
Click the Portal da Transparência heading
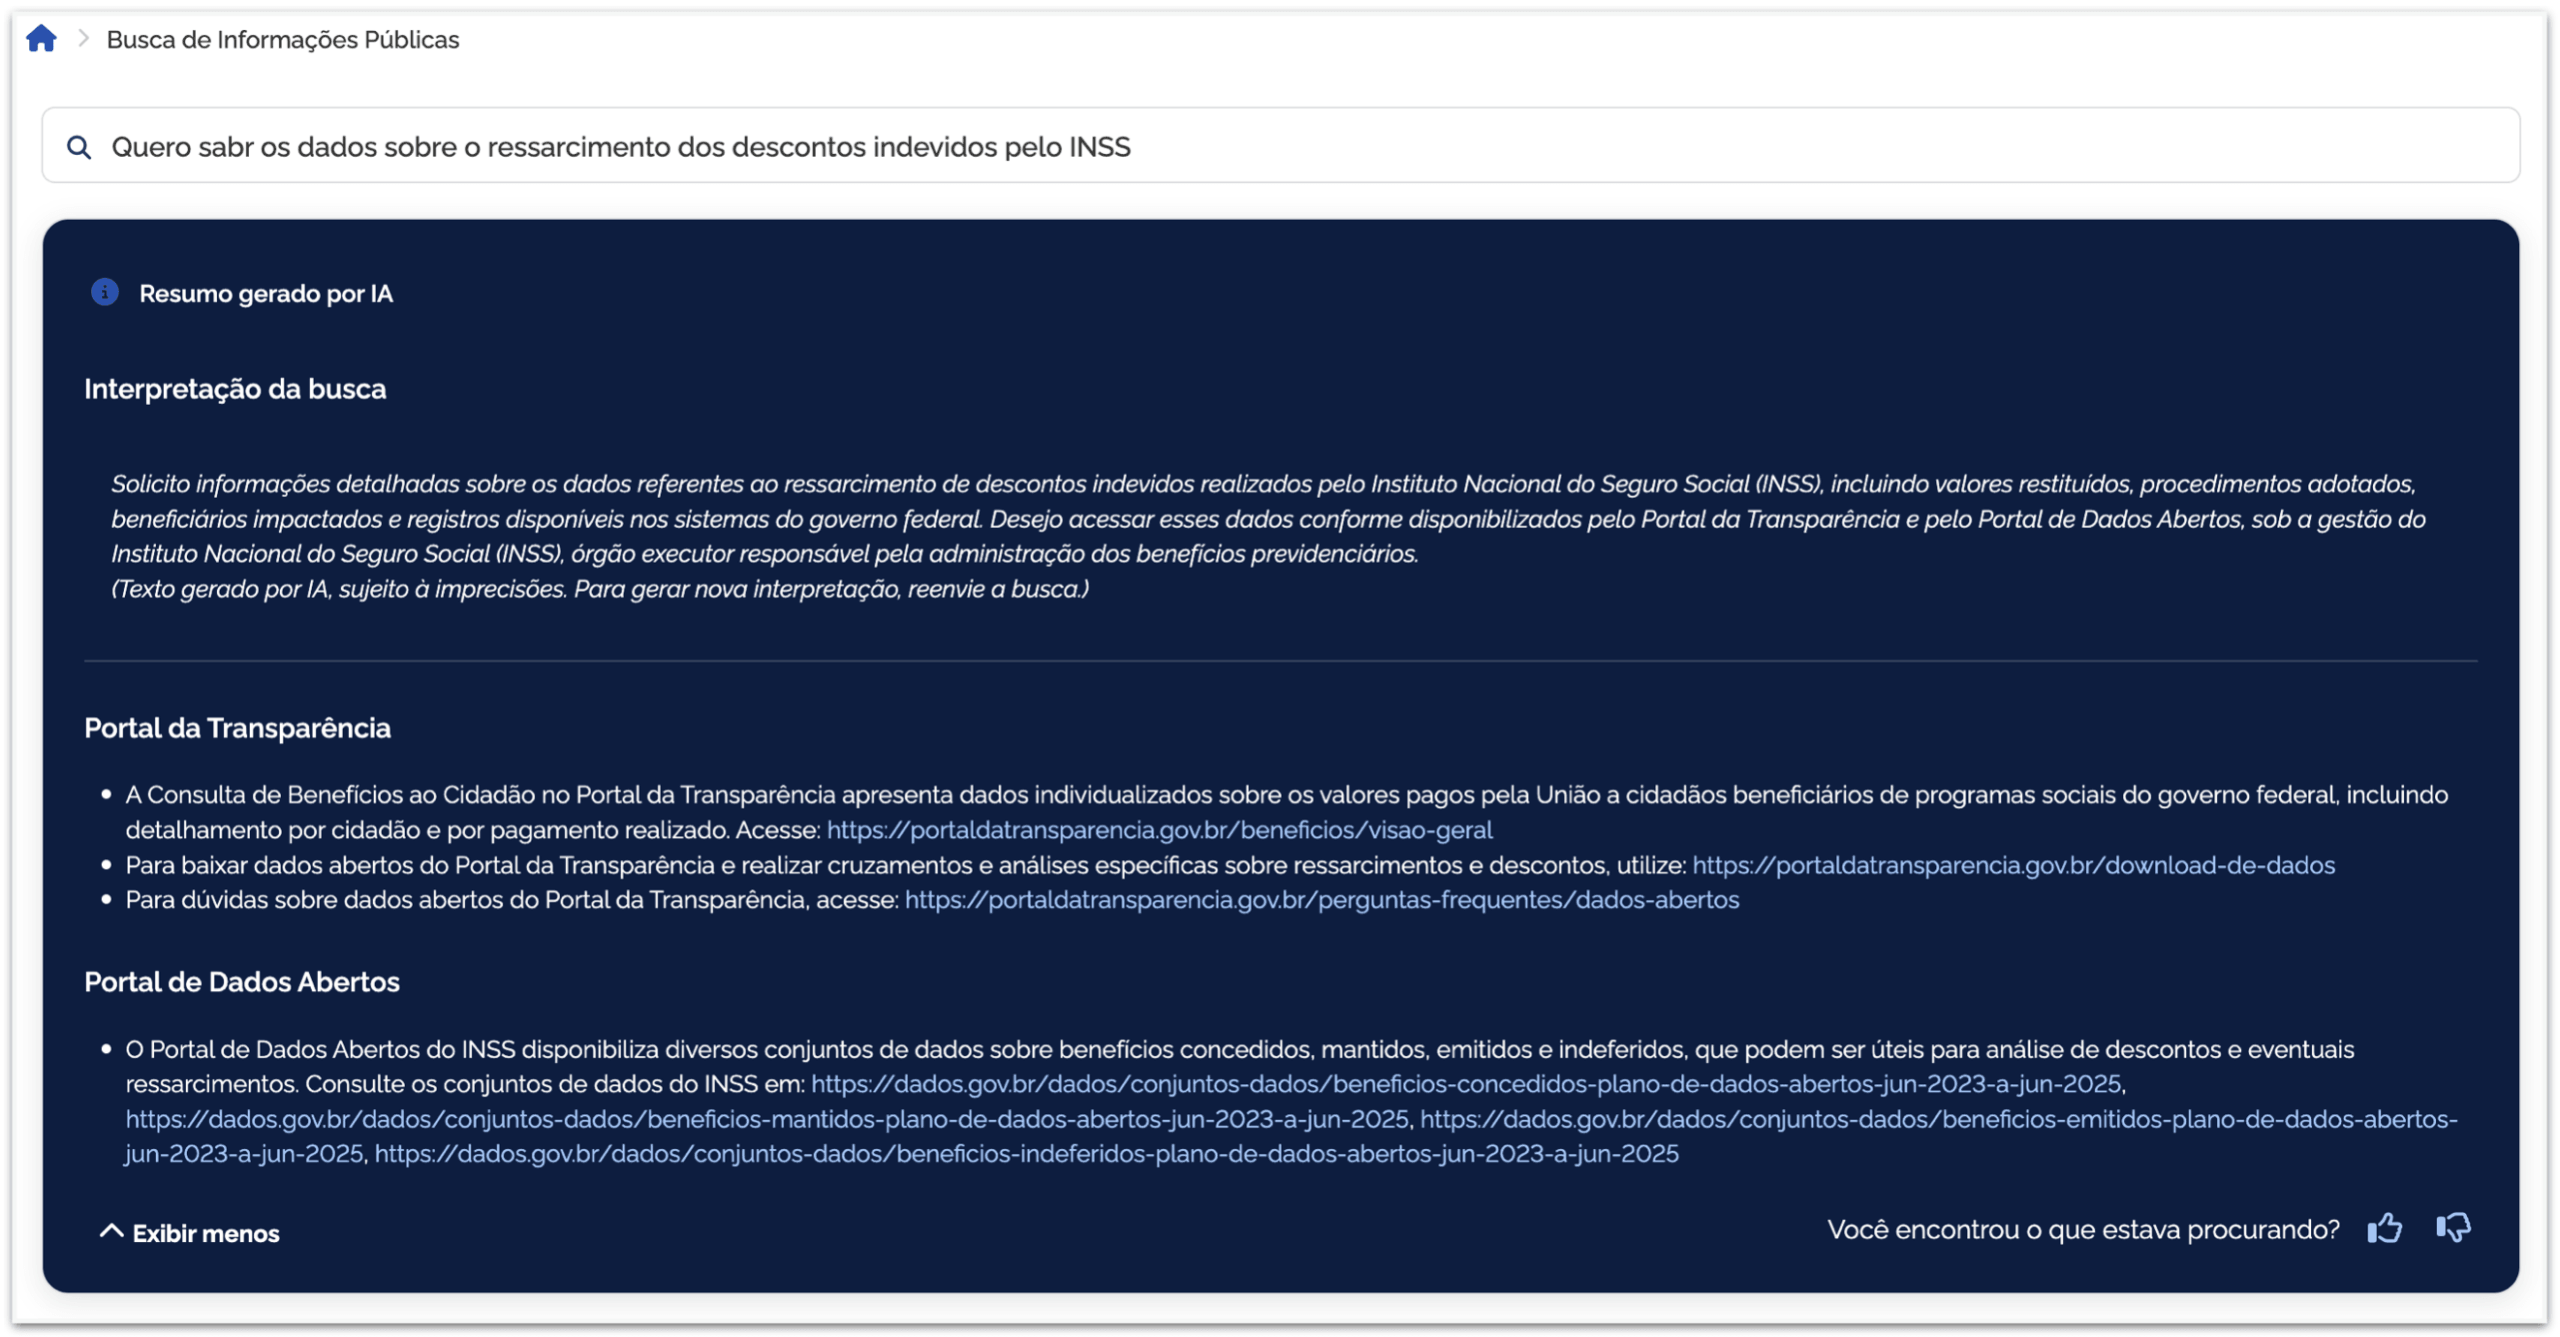(x=237, y=728)
